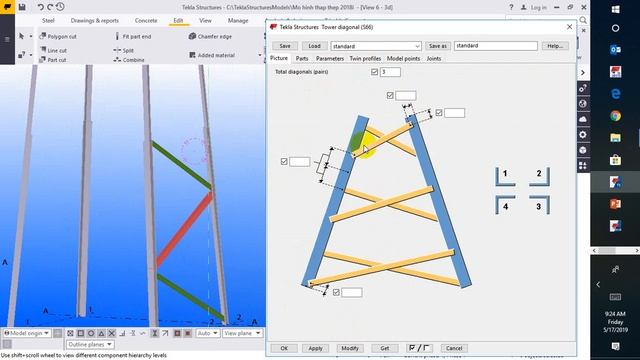Open the Drawings & reports ribbon tab

[x=95, y=20]
